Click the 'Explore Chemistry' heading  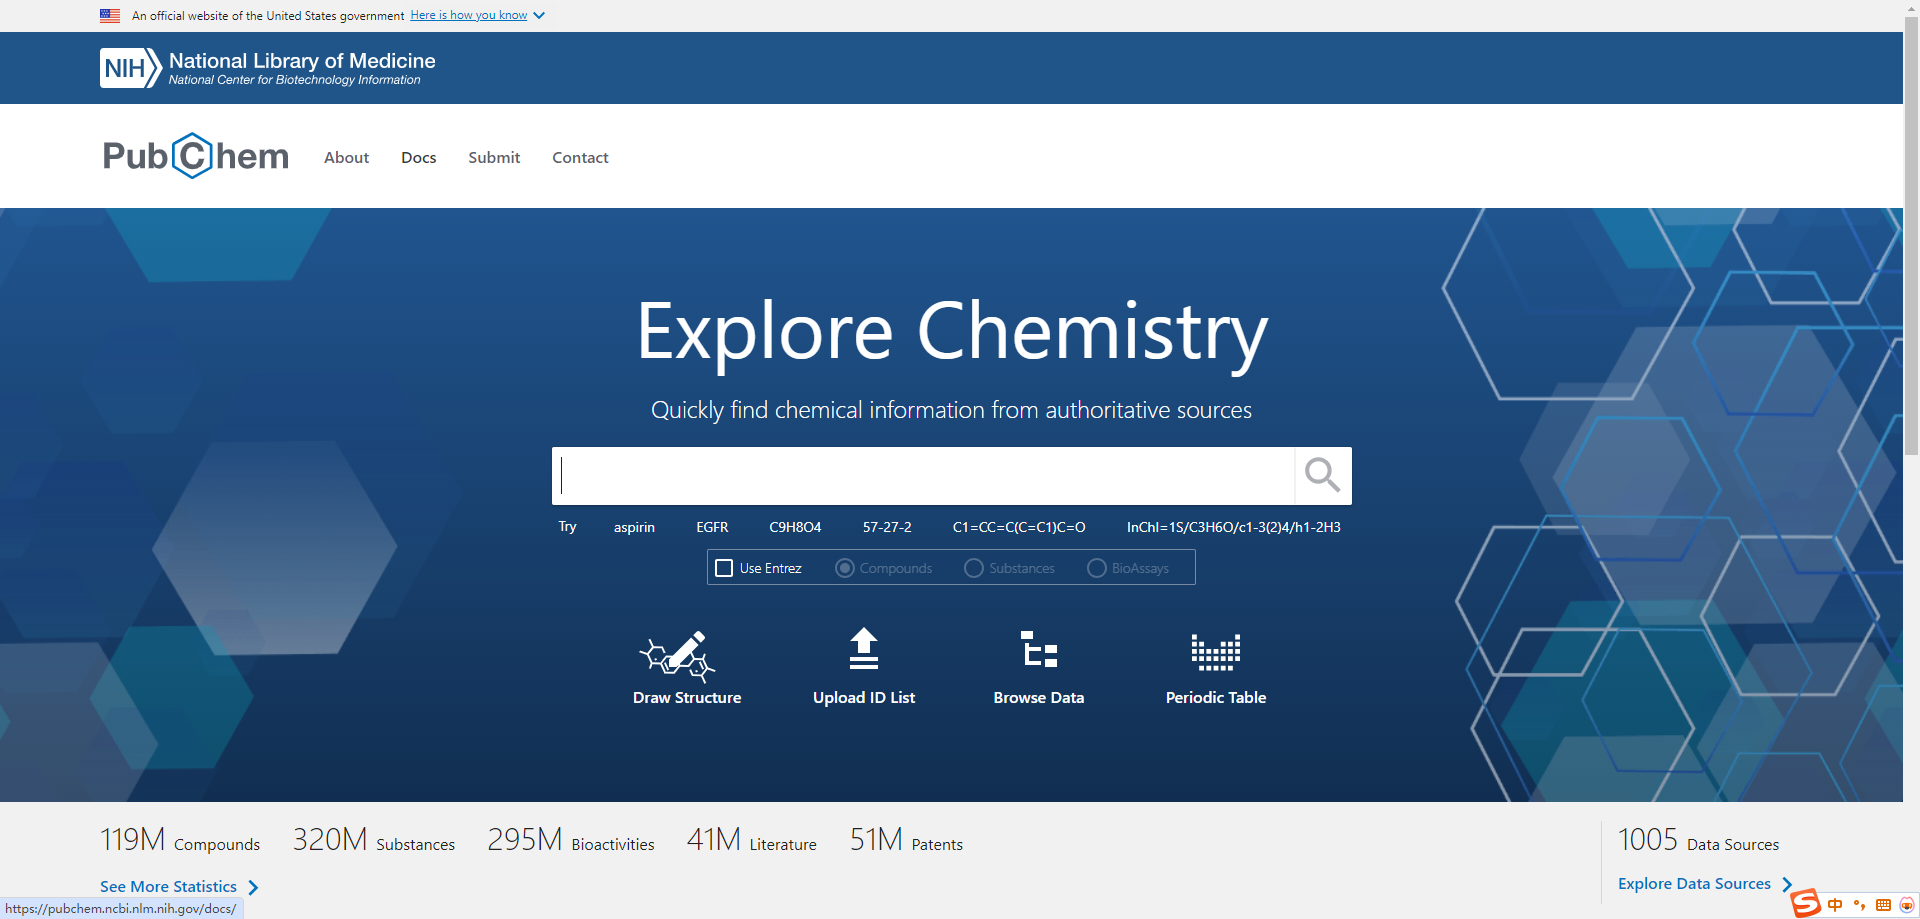tap(952, 332)
